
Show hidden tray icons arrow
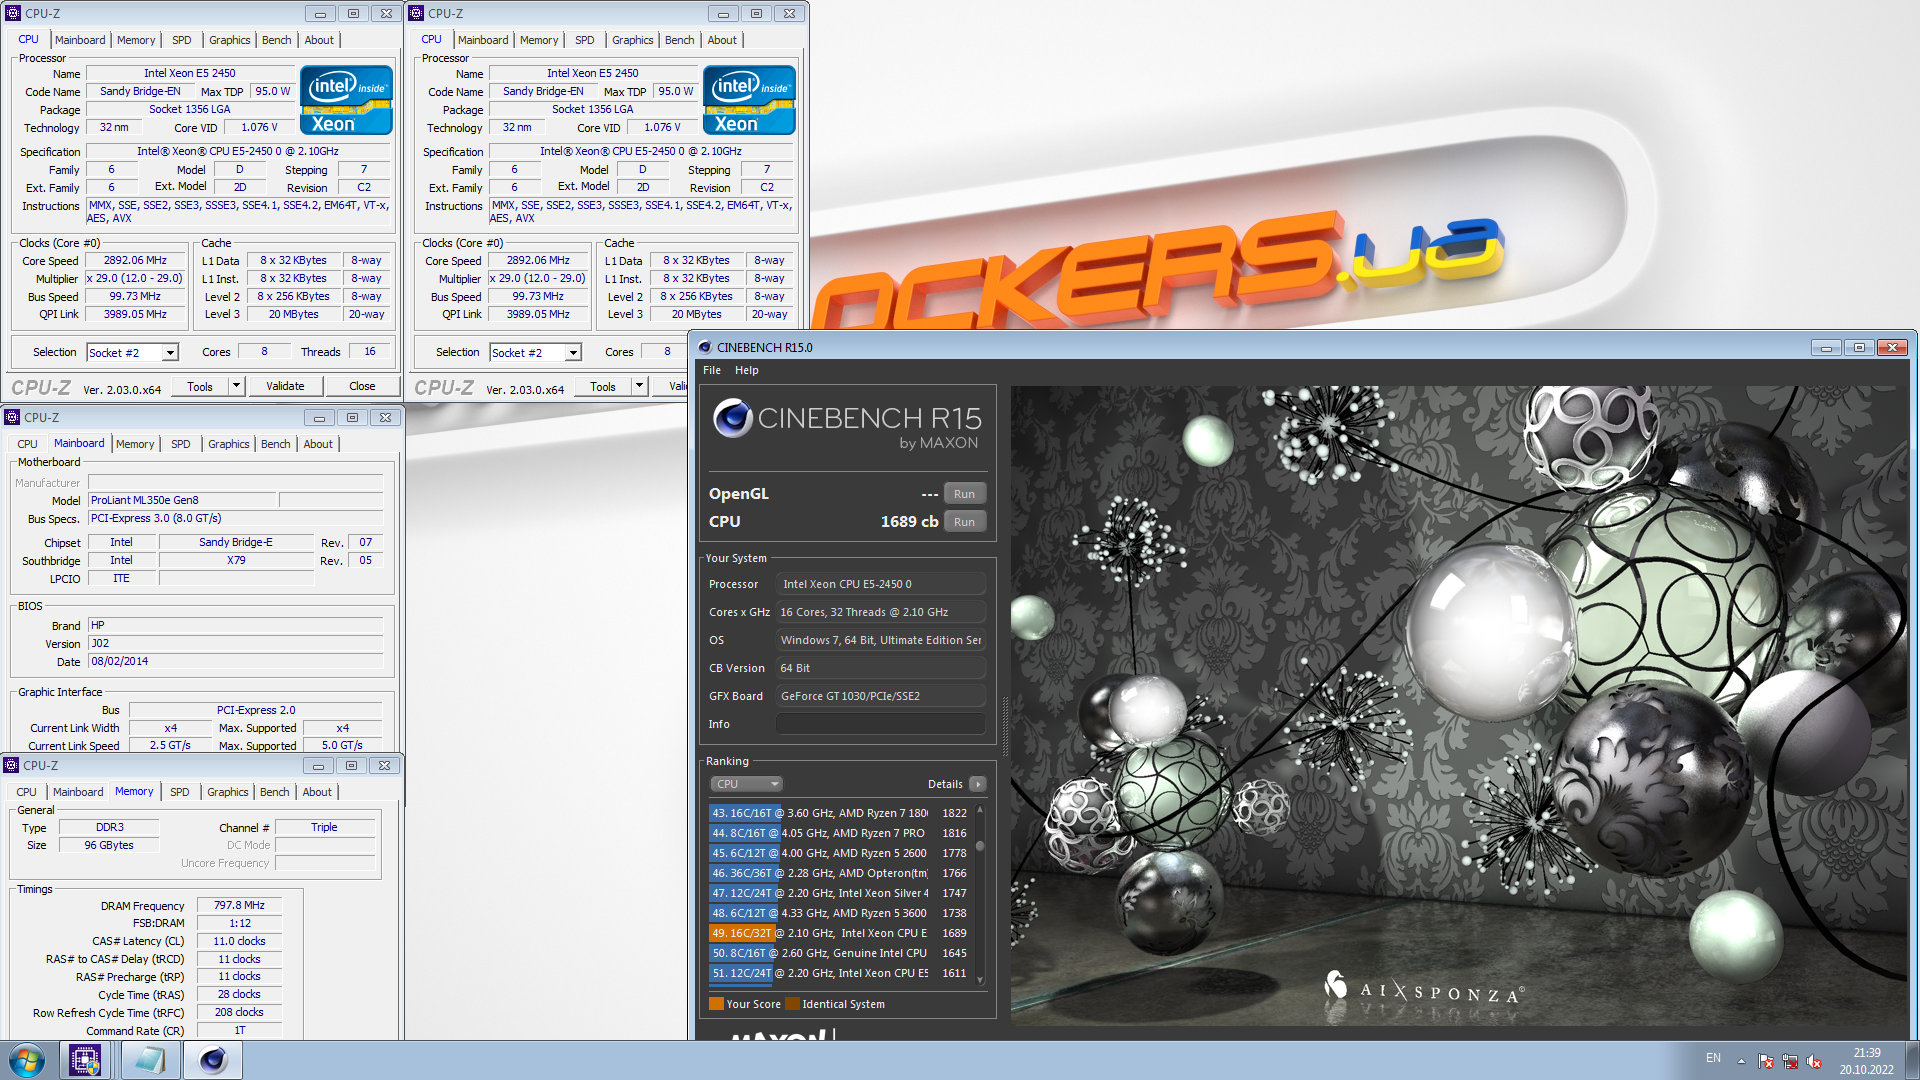(1741, 1061)
